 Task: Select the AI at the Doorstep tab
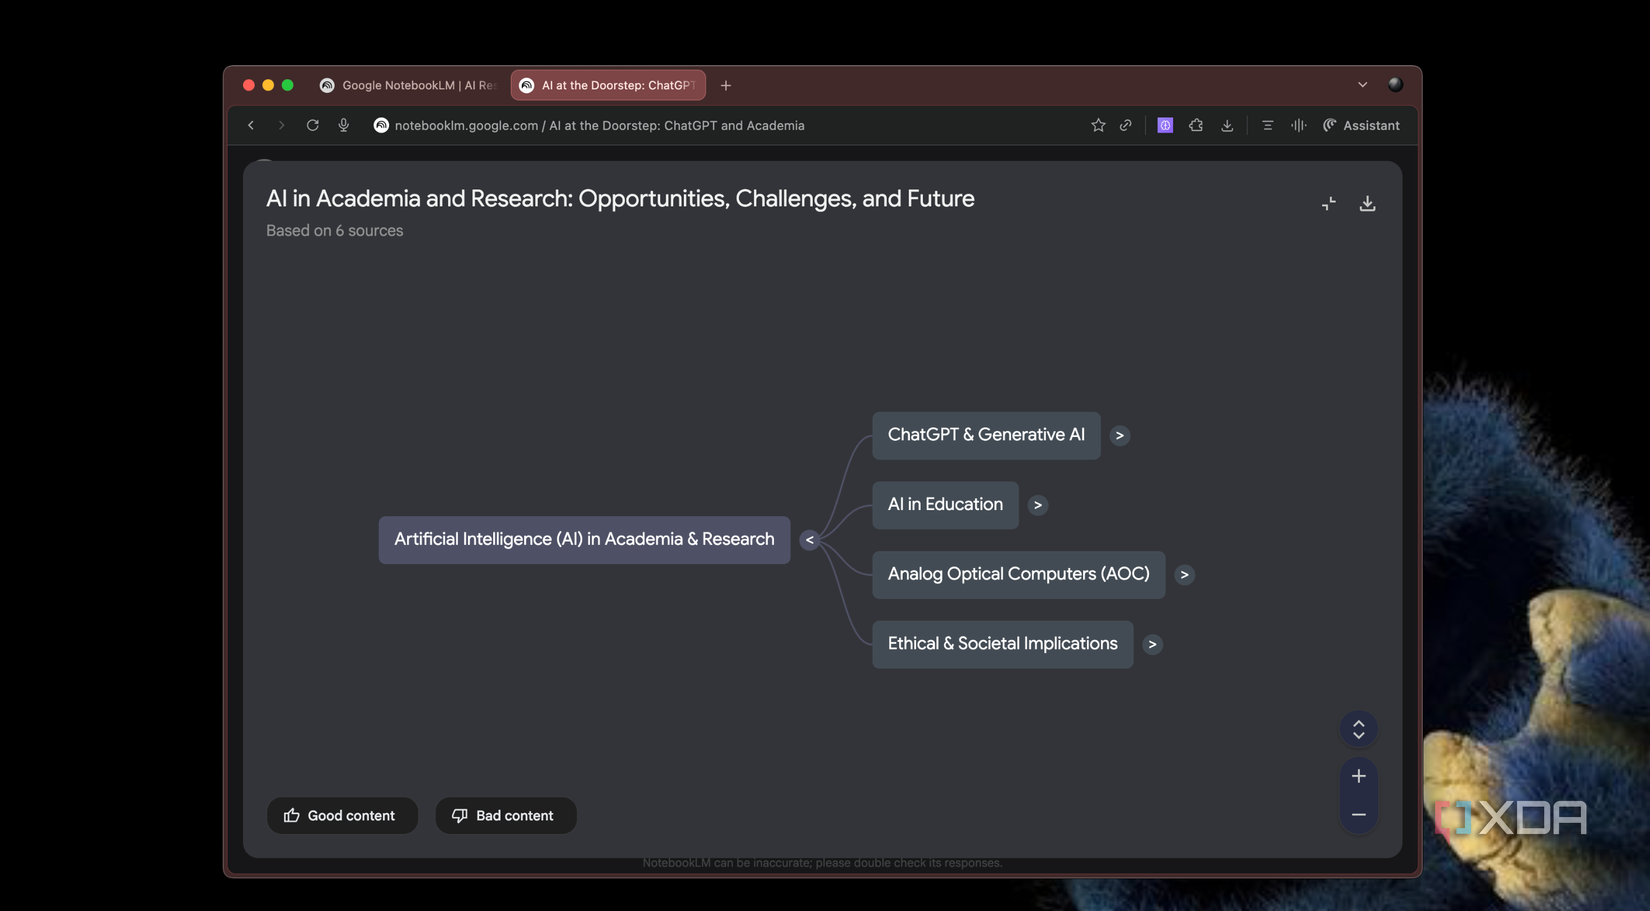608,86
